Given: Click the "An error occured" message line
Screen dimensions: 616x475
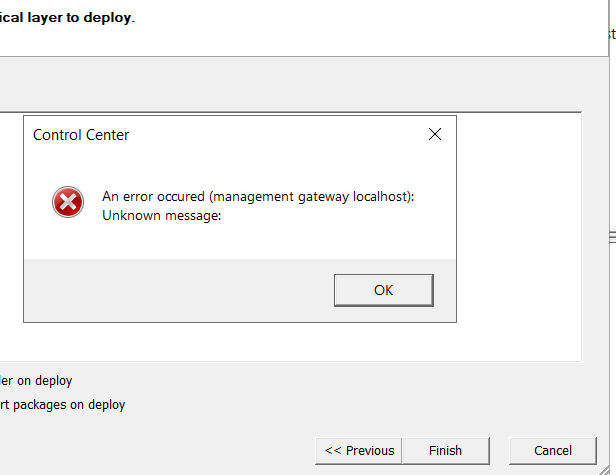Looking at the screenshot, I should pyautogui.click(x=258, y=196).
